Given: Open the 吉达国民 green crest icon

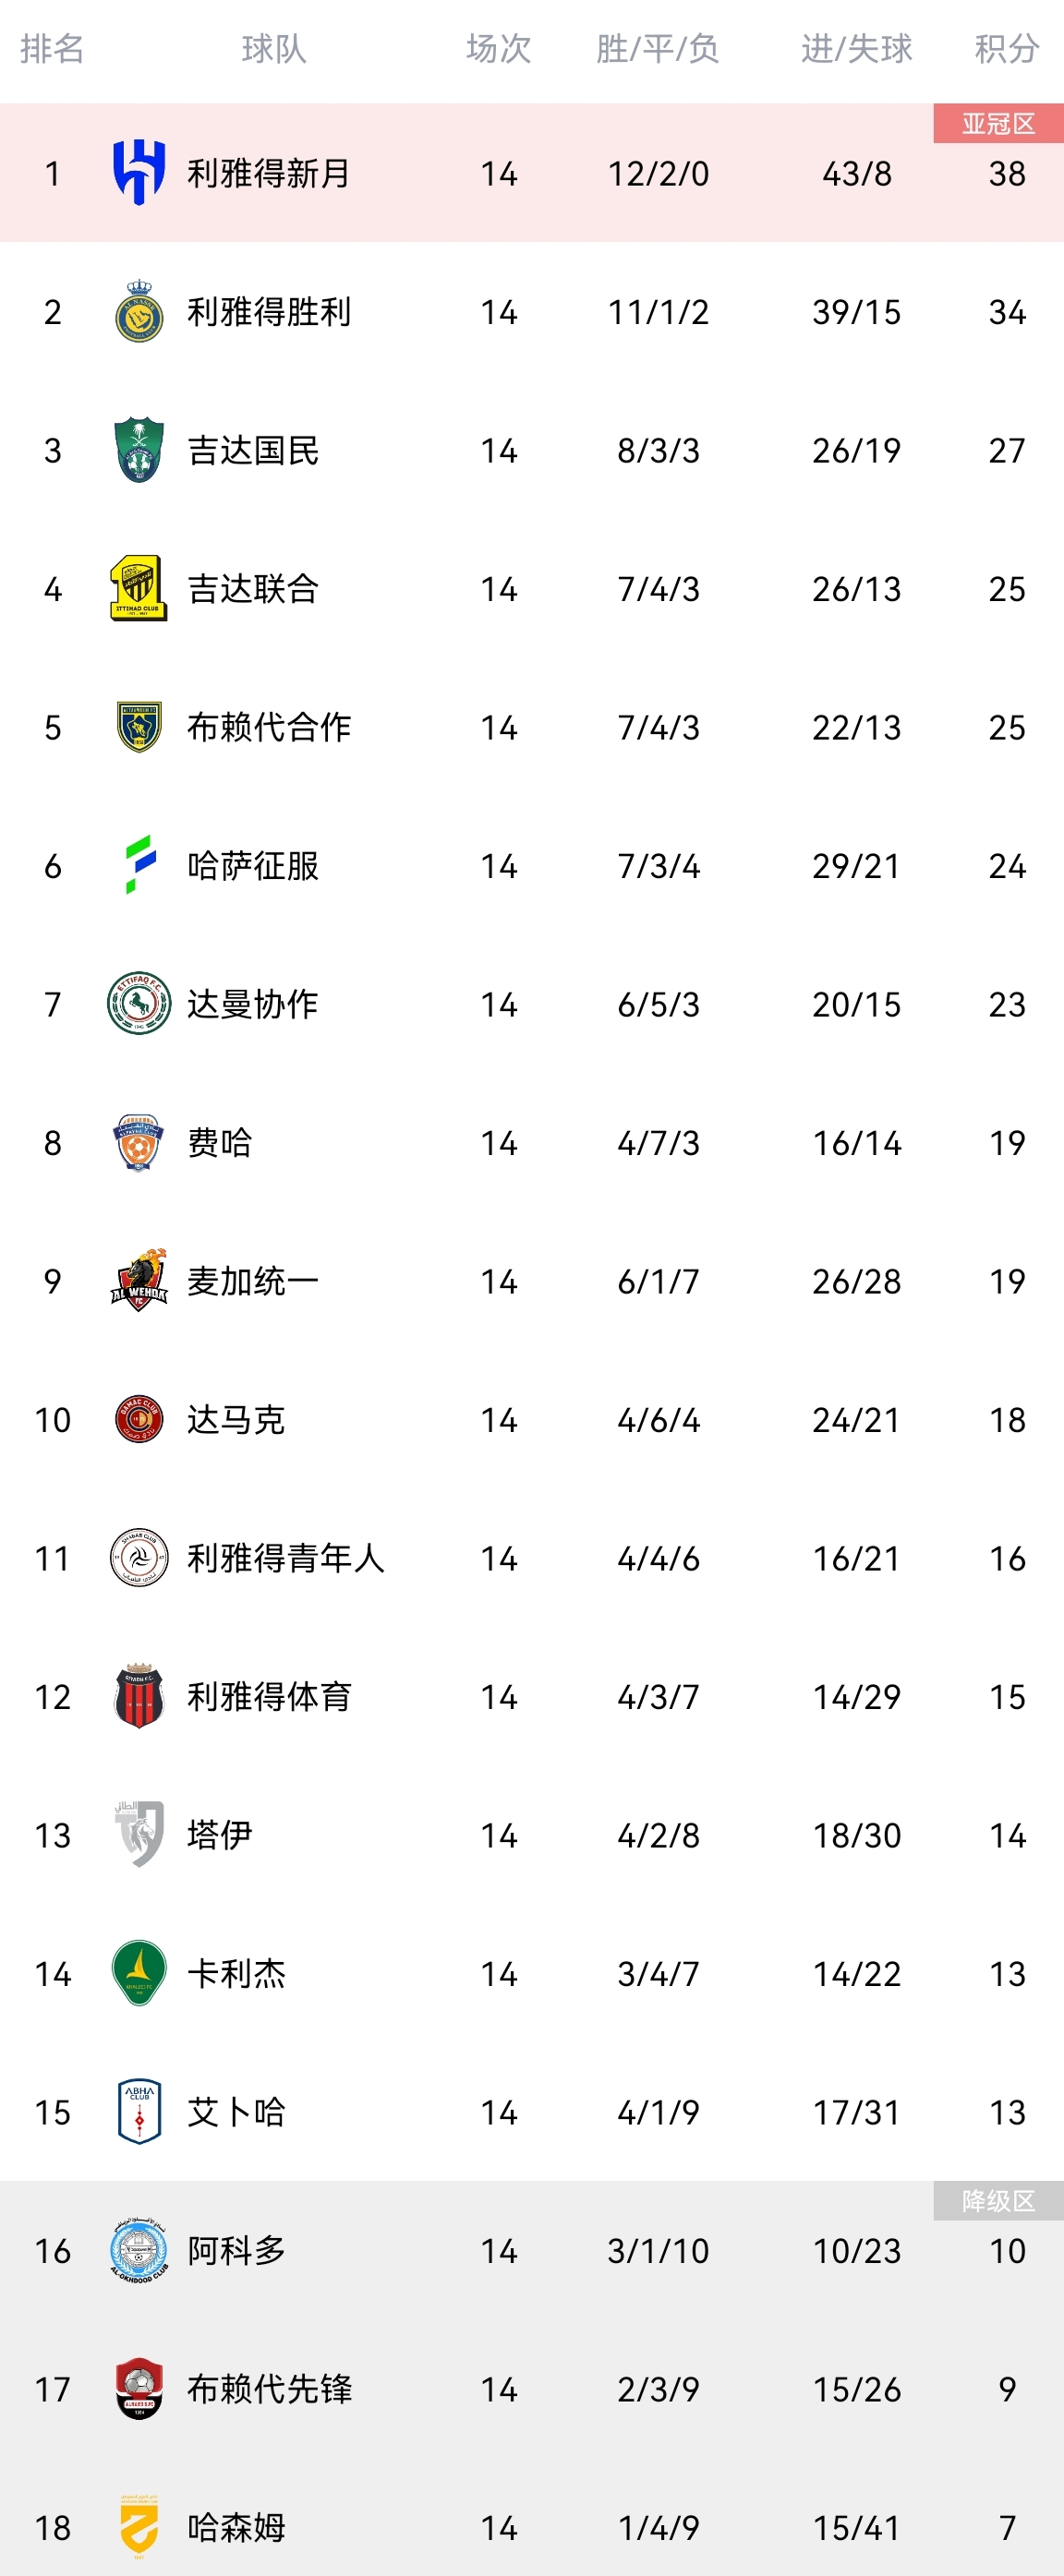Looking at the screenshot, I should click(139, 450).
